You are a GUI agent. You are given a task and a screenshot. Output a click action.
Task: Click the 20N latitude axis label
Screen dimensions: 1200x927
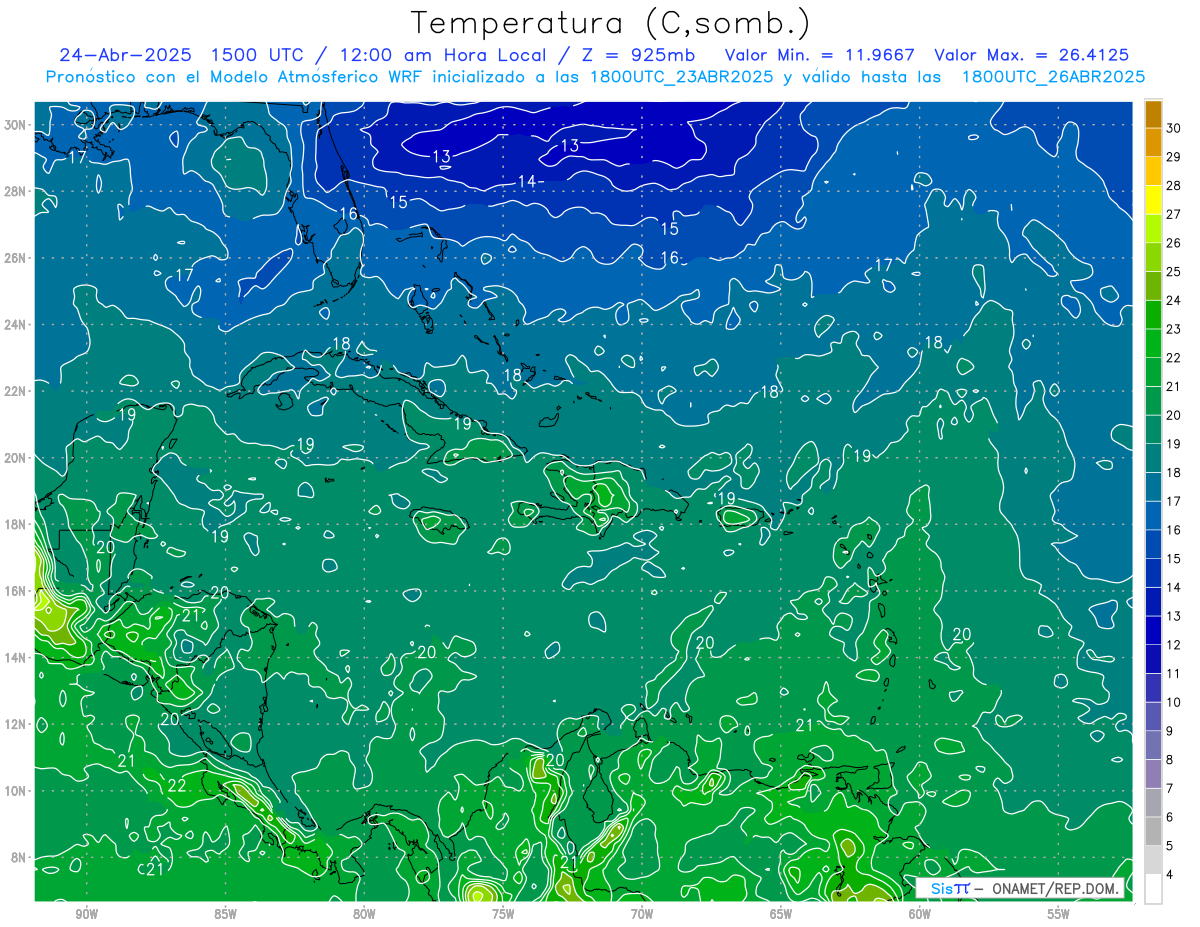tap(16, 457)
